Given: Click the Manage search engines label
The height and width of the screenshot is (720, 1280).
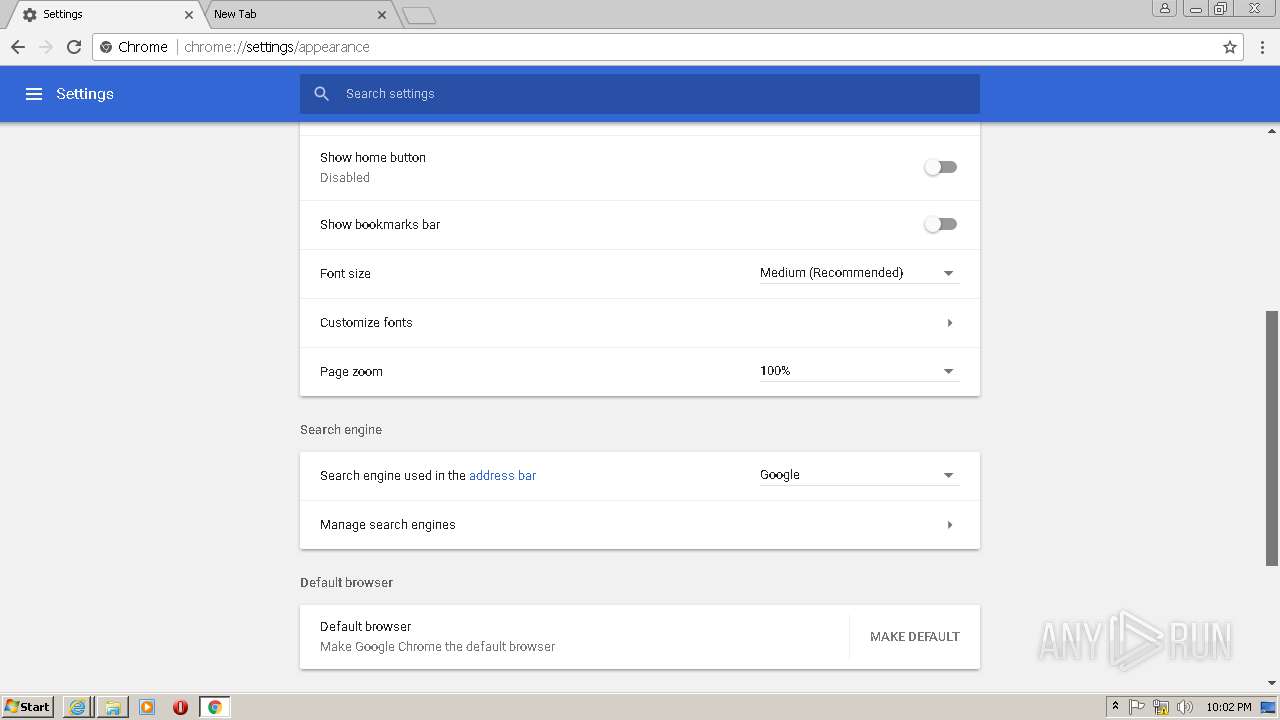Looking at the screenshot, I should 388,525.
